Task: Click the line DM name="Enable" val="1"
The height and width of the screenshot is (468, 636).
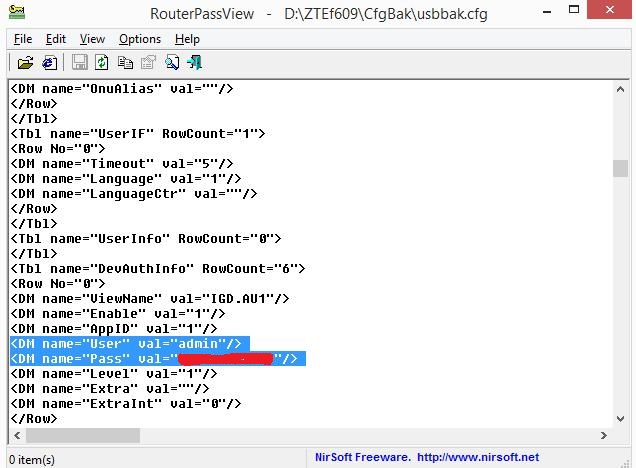Action: pyautogui.click(x=118, y=314)
